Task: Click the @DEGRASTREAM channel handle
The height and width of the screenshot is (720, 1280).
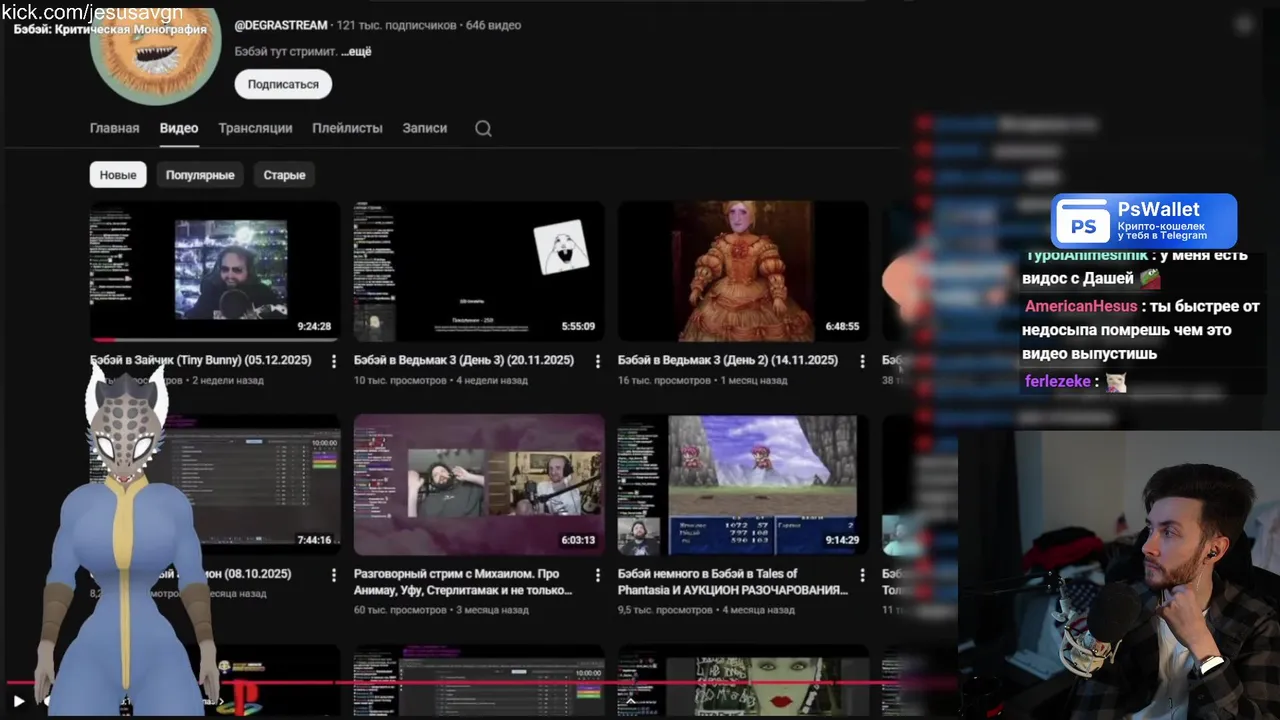Action: click(280, 25)
